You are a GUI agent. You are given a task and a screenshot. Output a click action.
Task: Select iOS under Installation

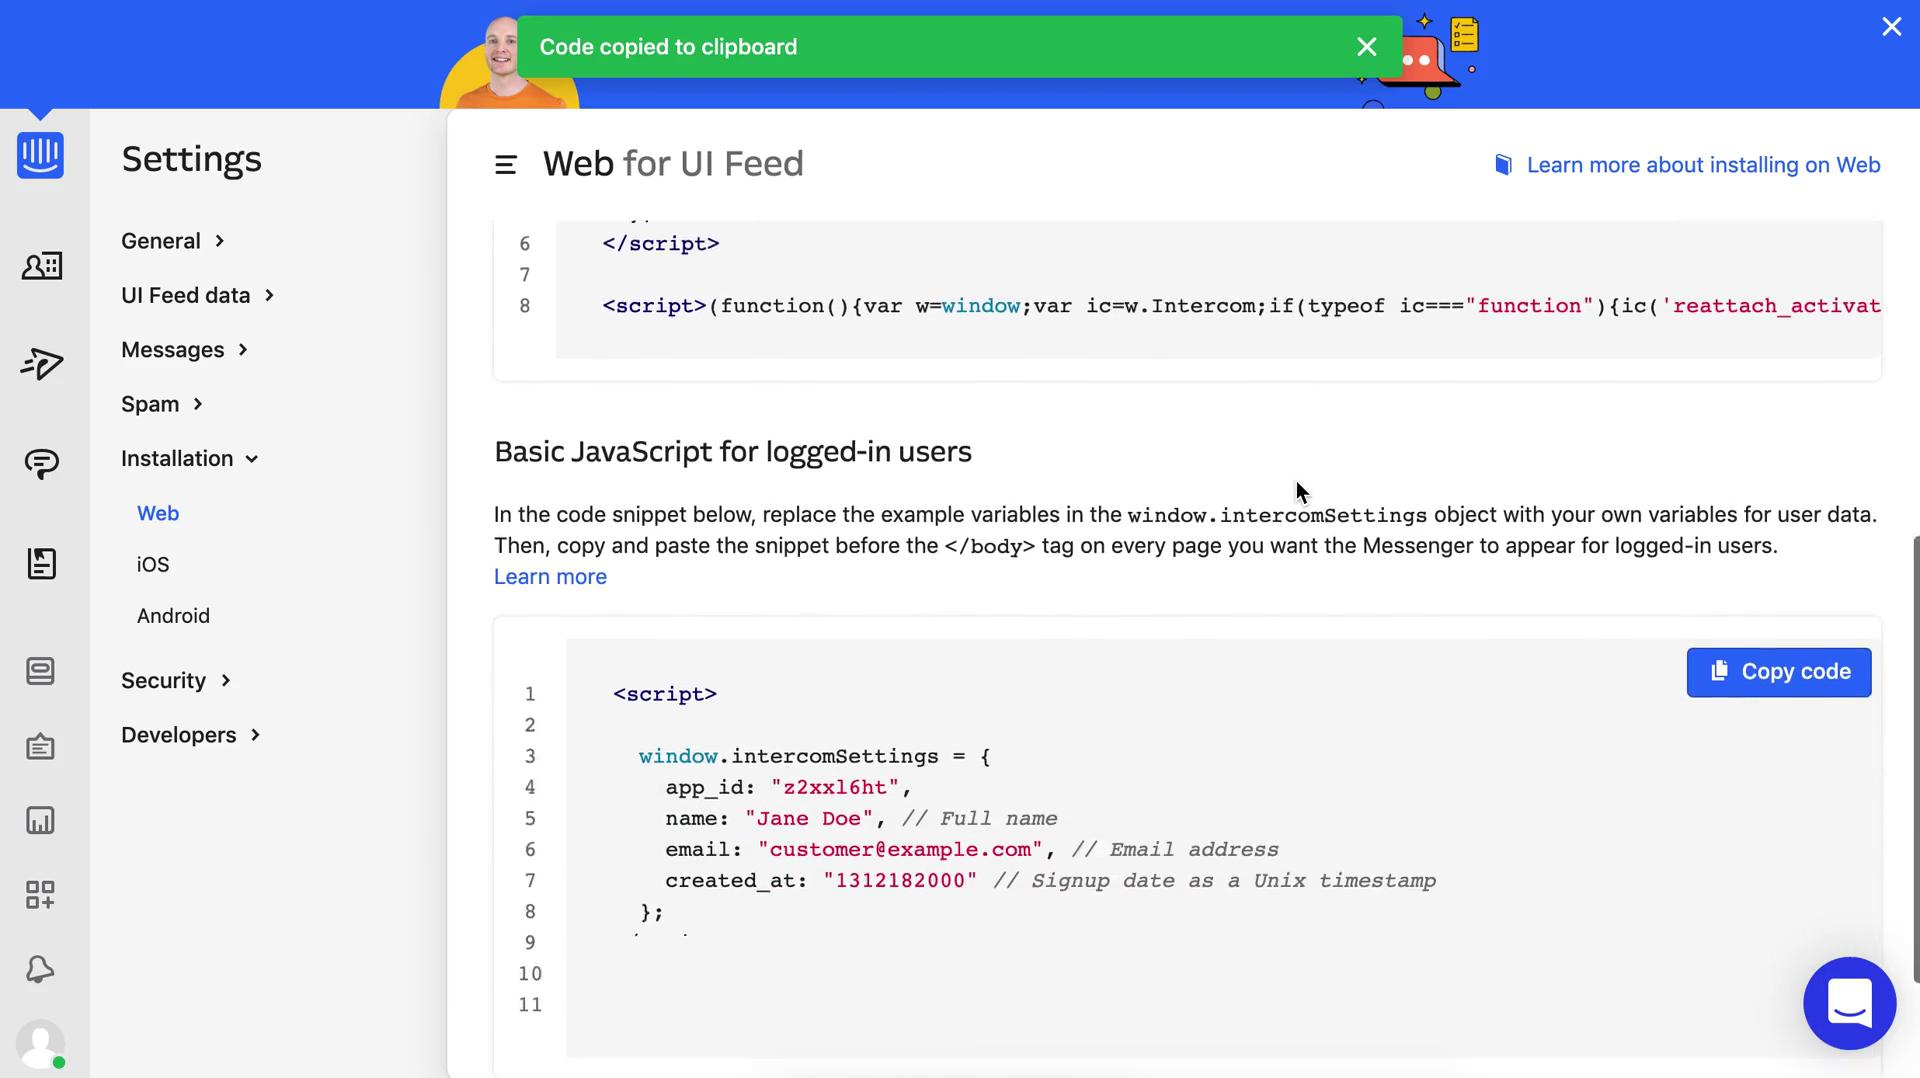pyautogui.click(x=153, y=565)
